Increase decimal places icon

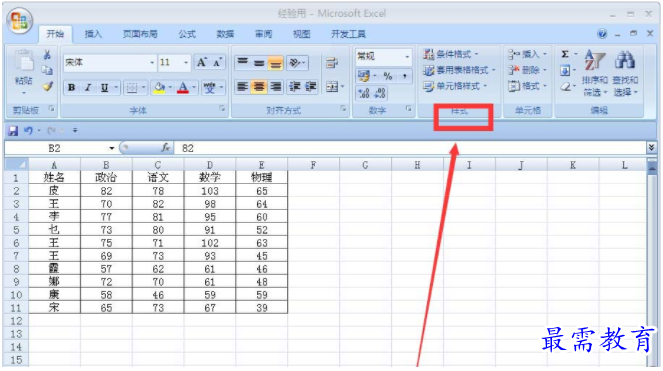tap(364, 93)
